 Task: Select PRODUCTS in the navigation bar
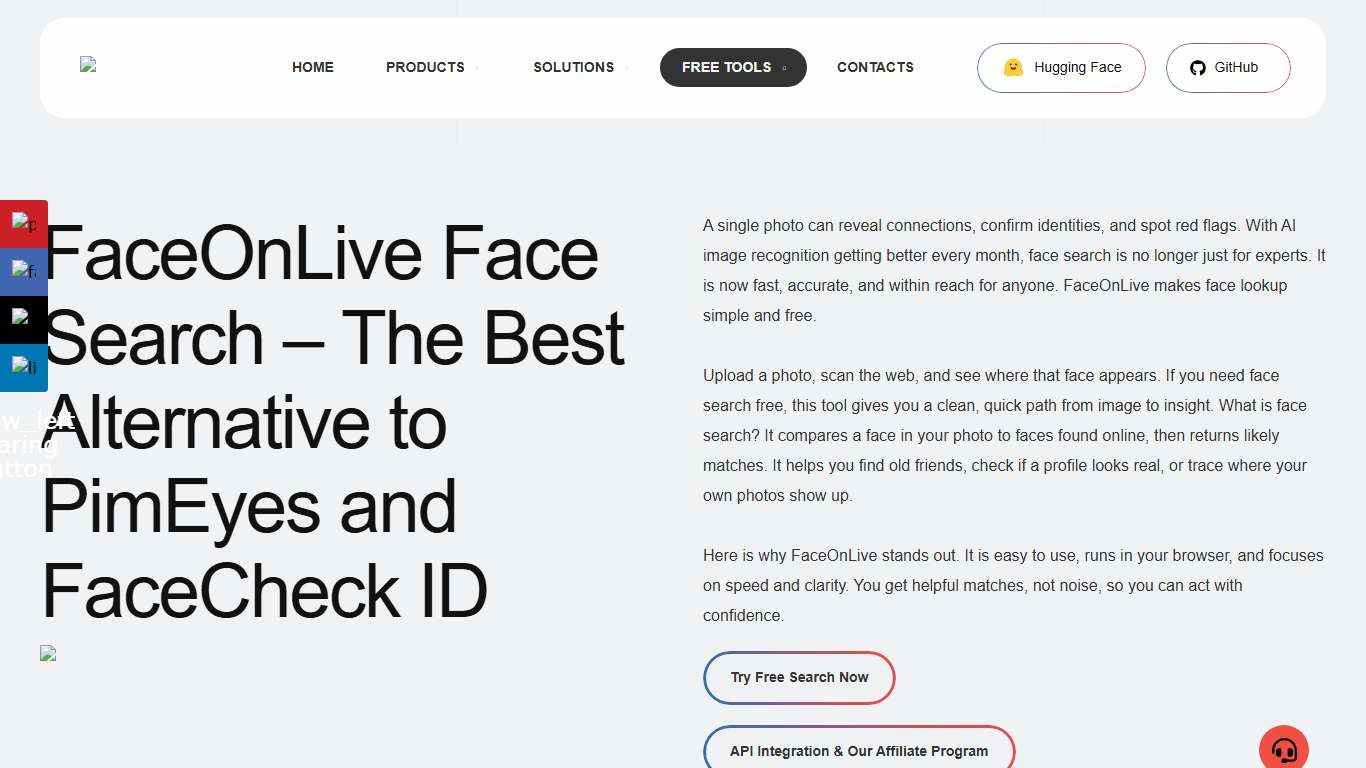425,67
